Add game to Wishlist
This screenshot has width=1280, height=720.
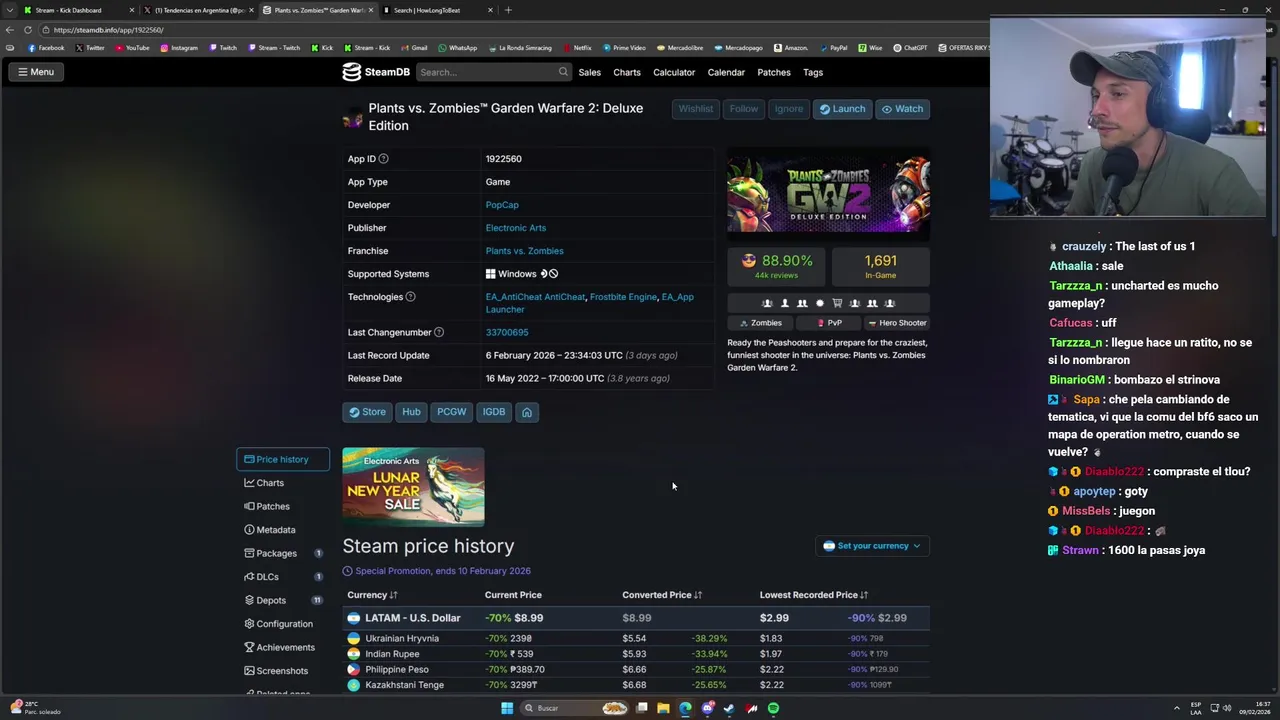tap(696, 109)
